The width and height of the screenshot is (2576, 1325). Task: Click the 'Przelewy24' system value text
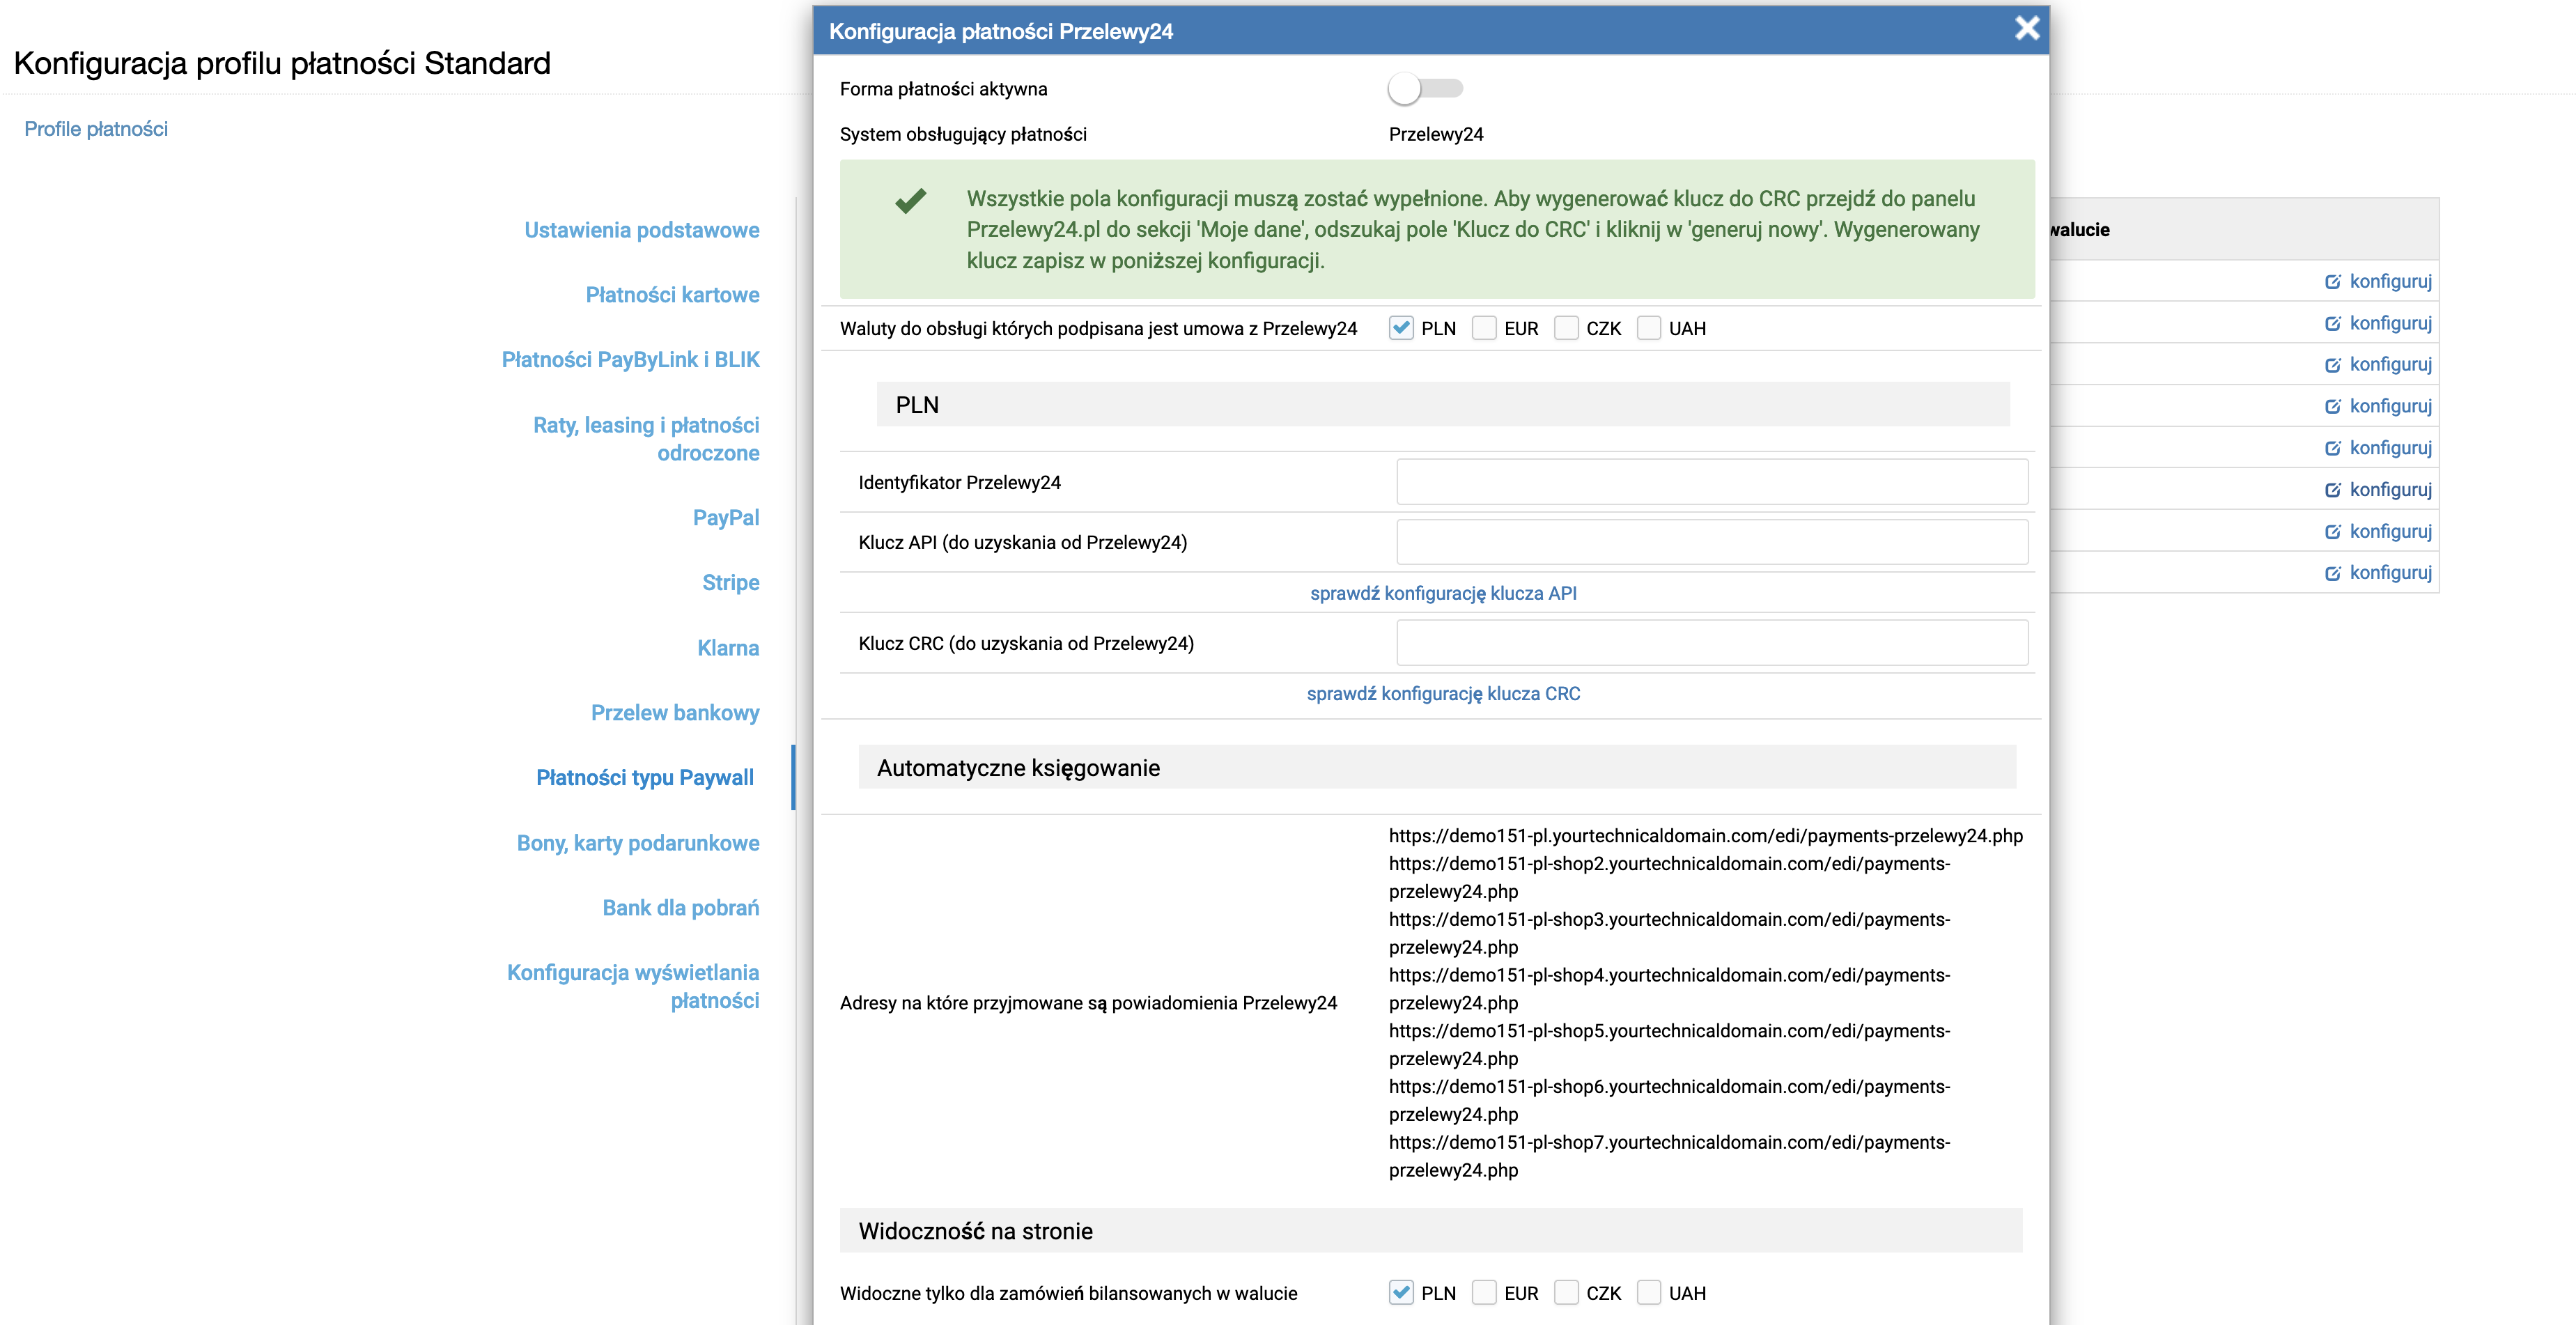point(1436,134)
